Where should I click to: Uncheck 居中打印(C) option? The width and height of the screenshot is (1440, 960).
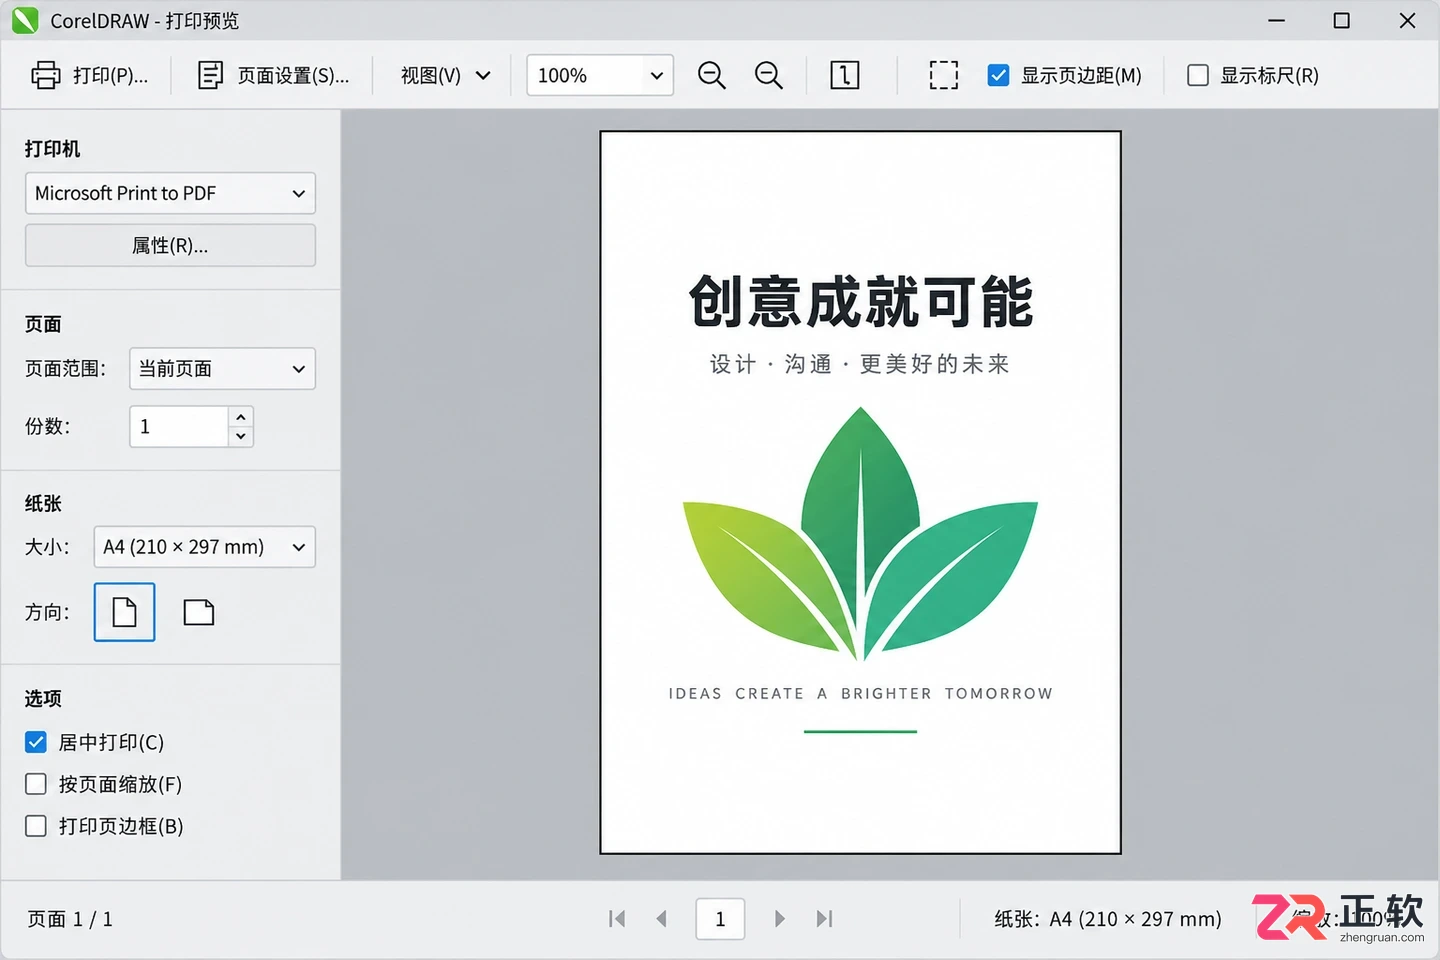pyautogui.click(x=36, y=742)
